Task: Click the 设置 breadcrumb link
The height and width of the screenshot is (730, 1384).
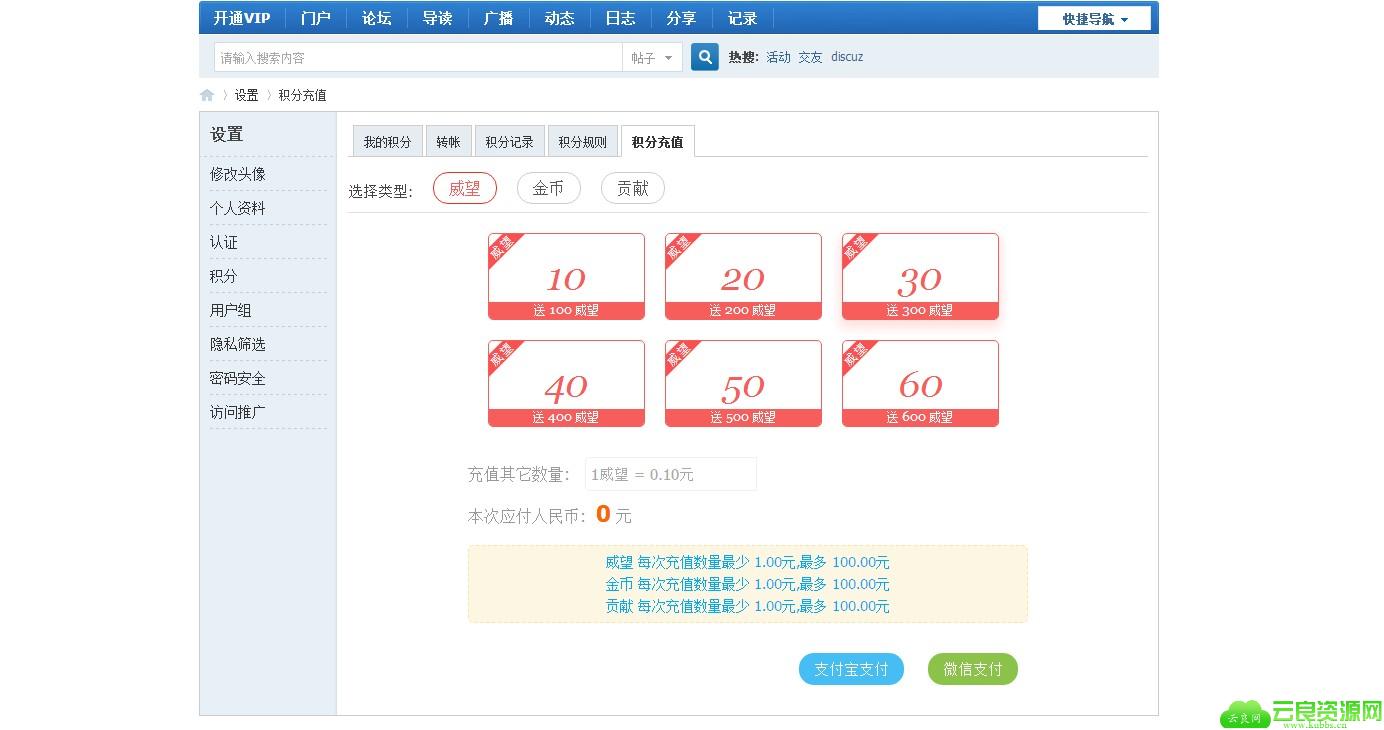Action: click(246, 95)
